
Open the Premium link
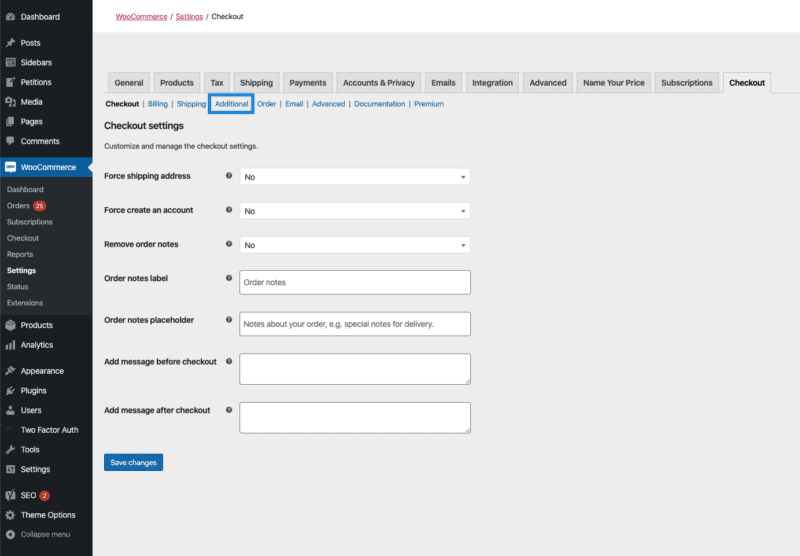[x=429, y=104]
